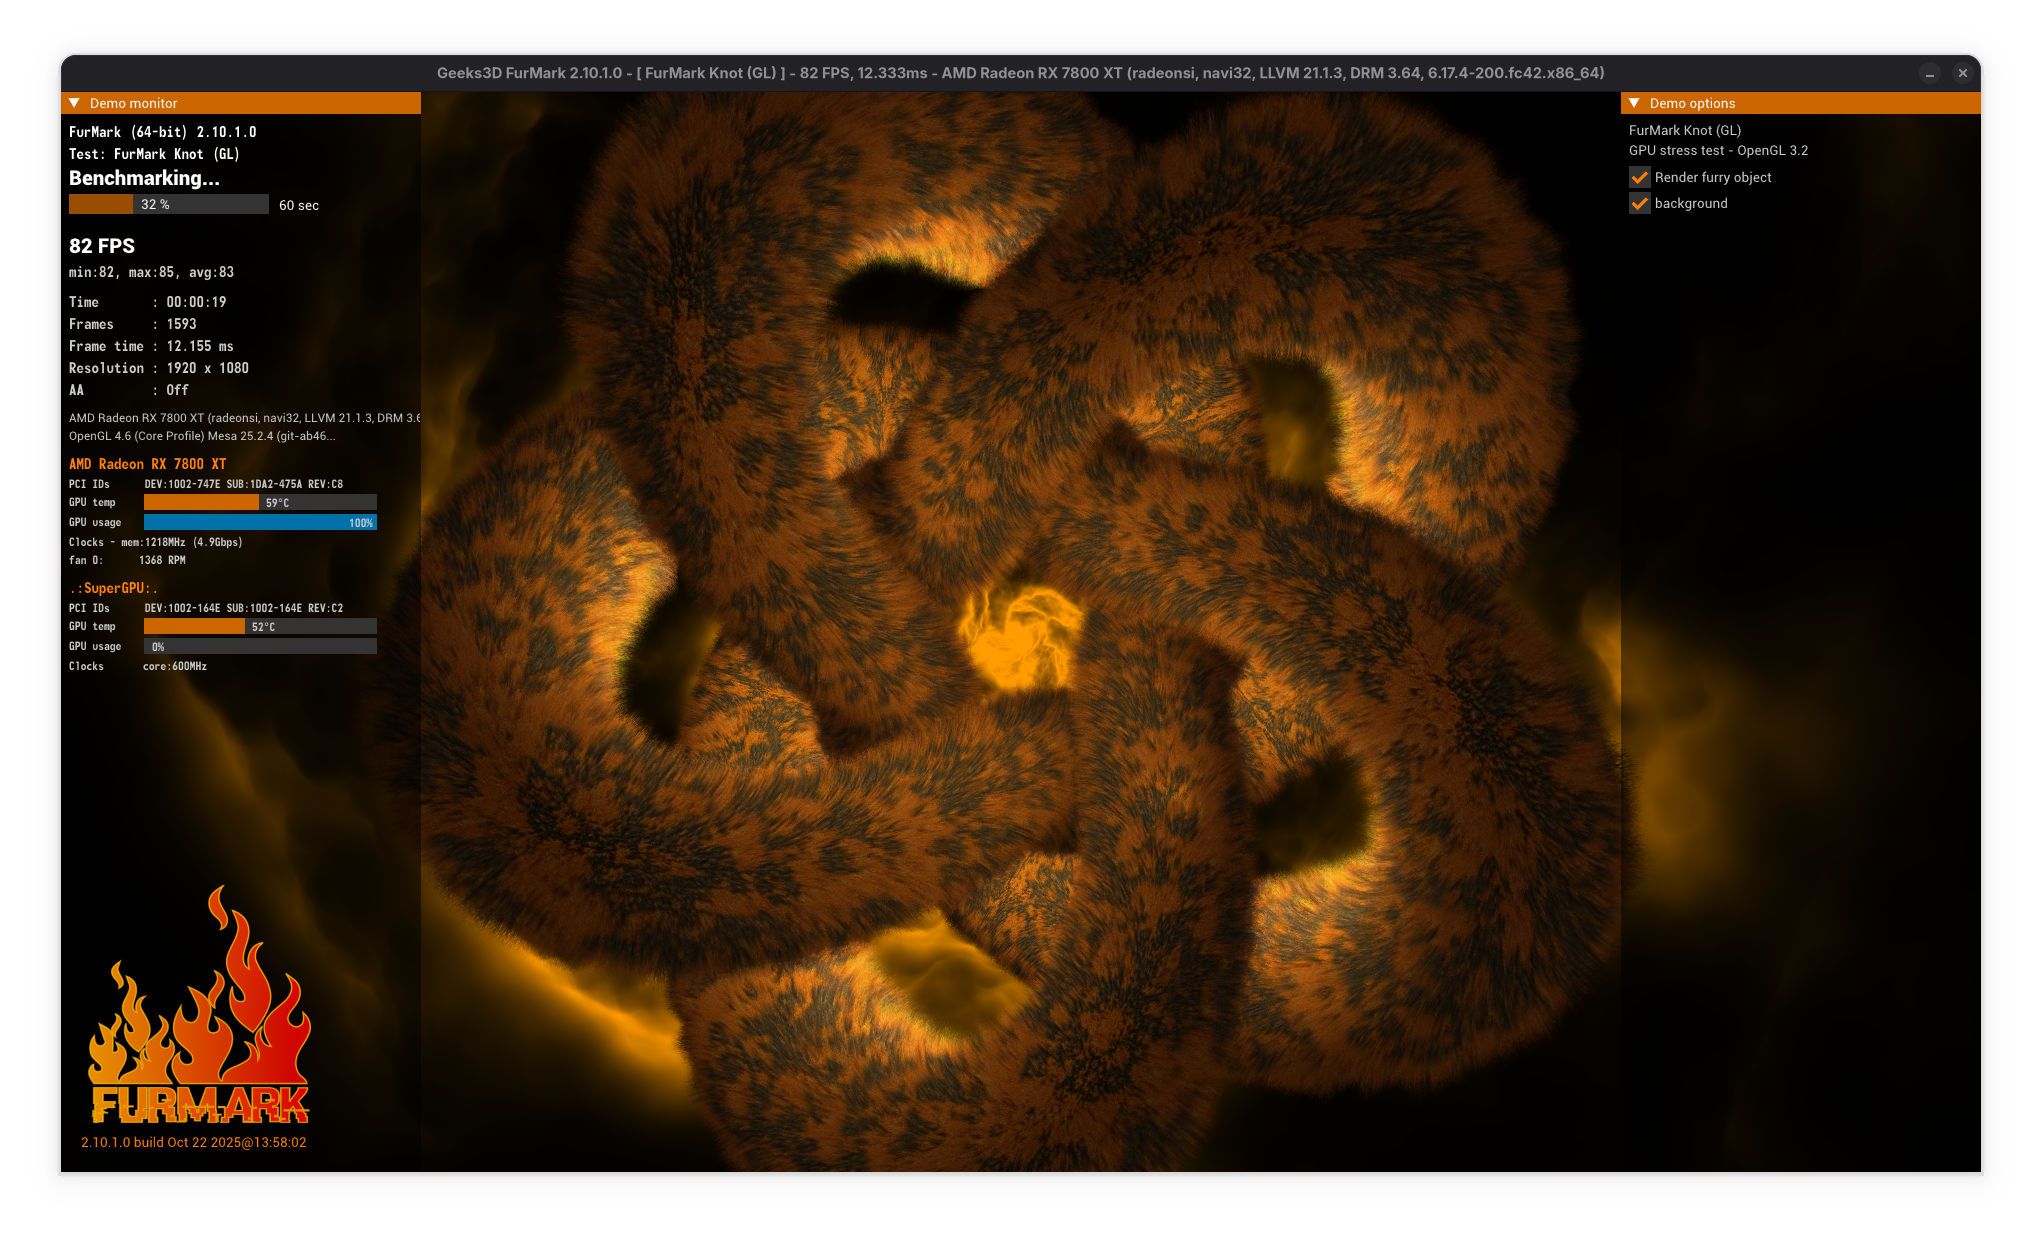
Task: Click the 60 sec duration text
Action: pyautogui.click(x=299, y=205)
